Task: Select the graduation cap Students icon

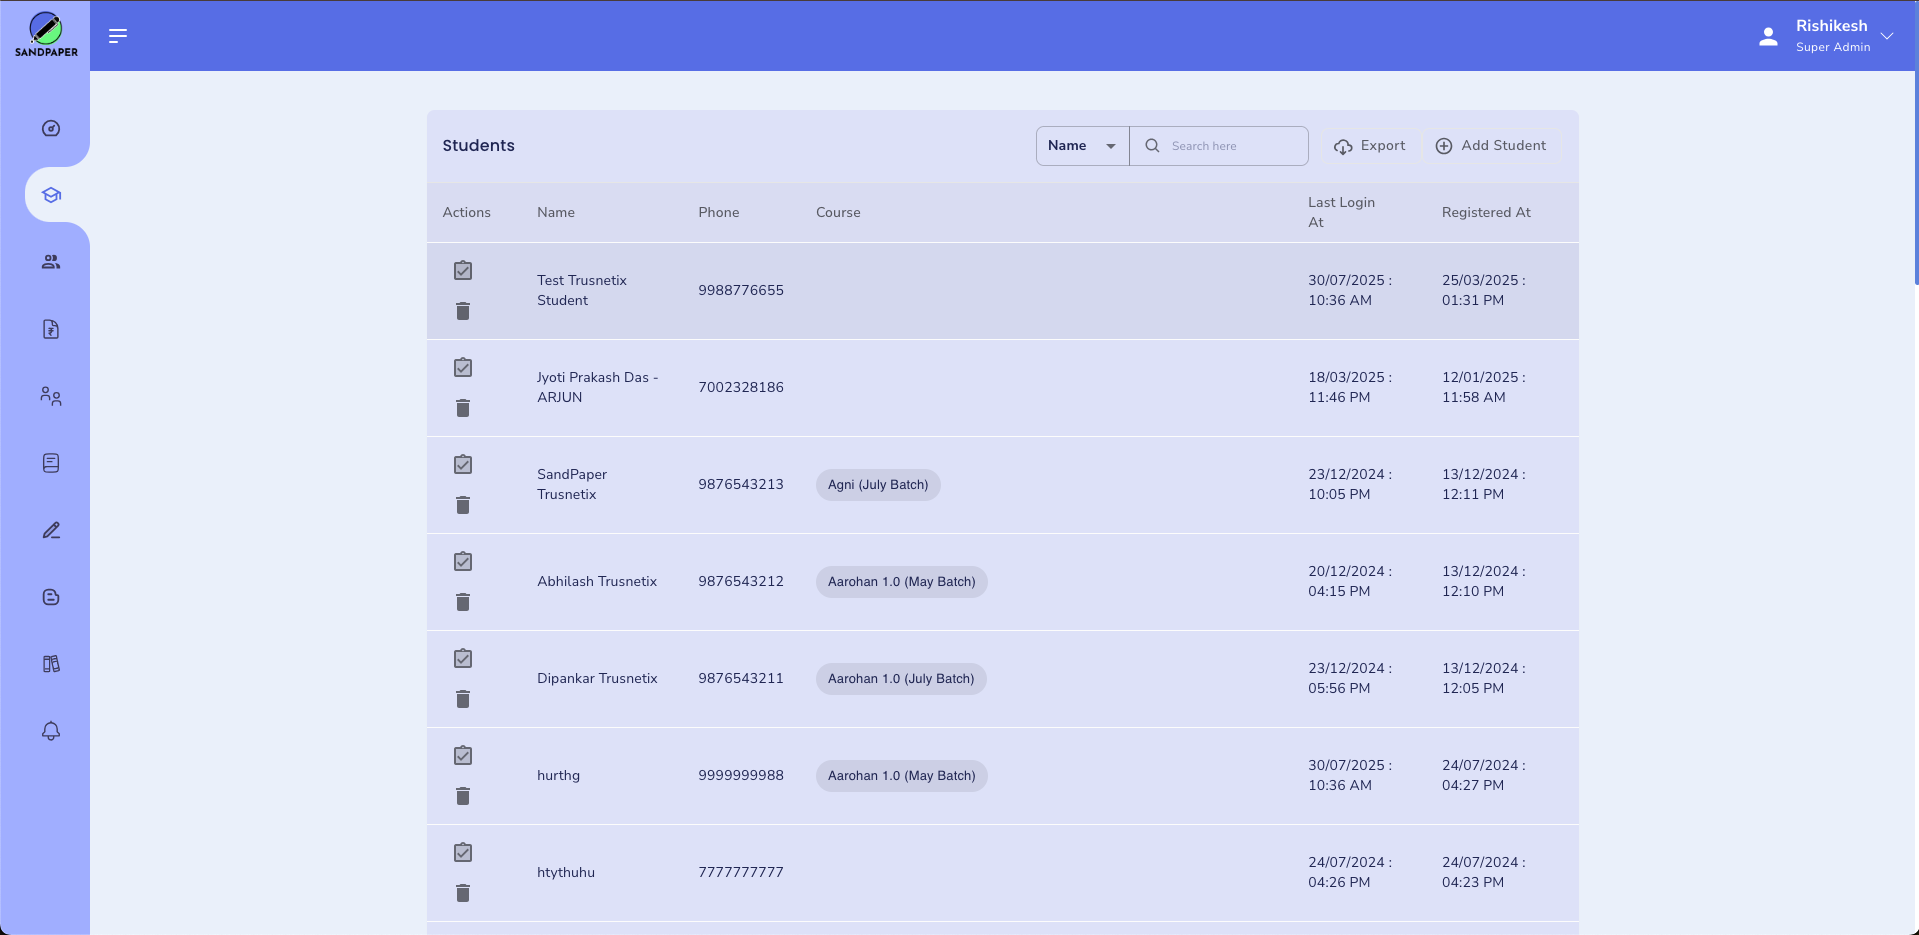Action: tap(50, 195)
